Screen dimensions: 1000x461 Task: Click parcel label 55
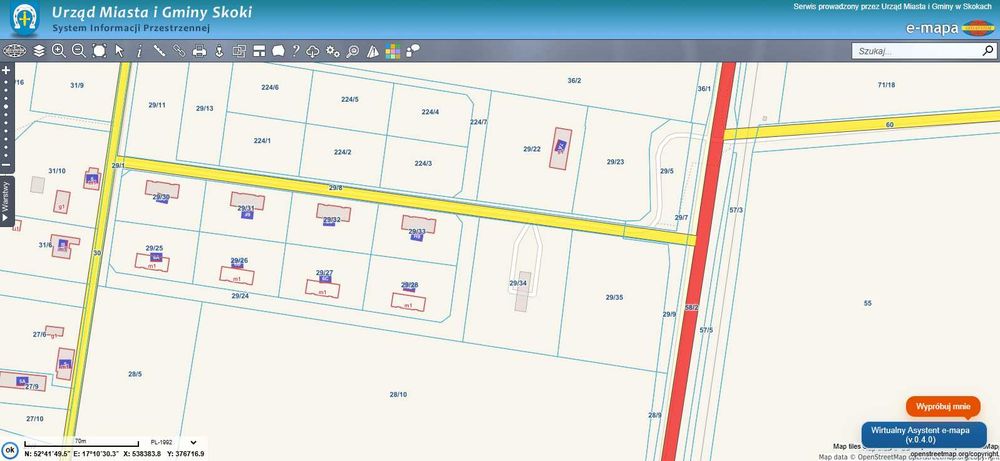(x=867, y=303)
